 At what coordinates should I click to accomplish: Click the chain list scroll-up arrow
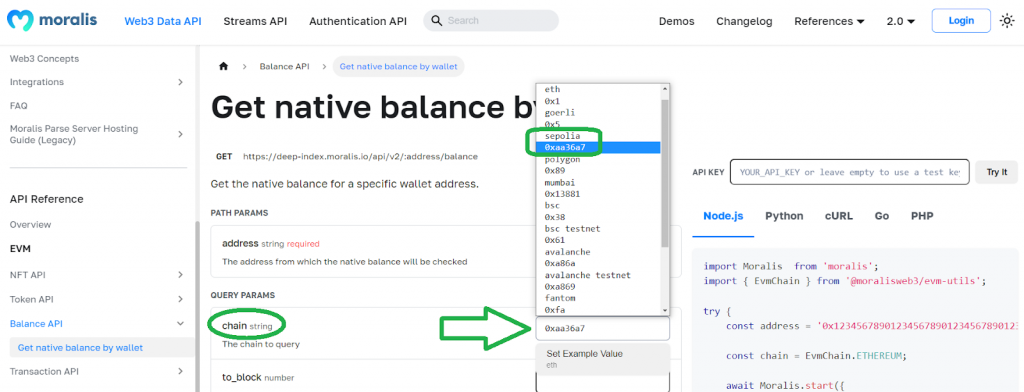pyautogui.click(x=665, y=88)
